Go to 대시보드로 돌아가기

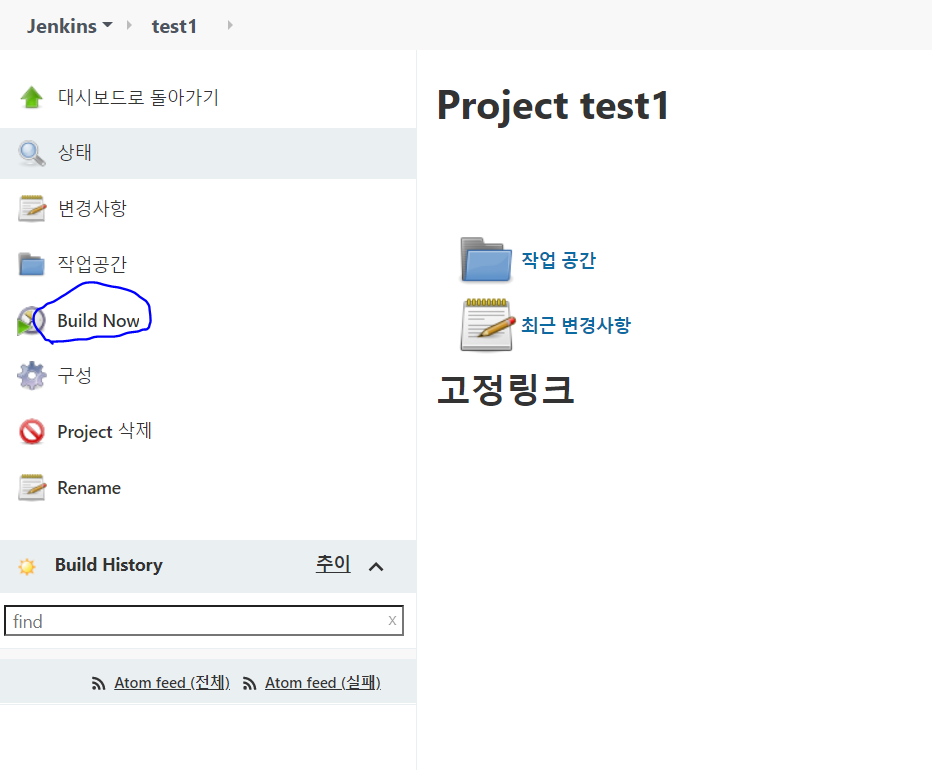tap(138, 97)
